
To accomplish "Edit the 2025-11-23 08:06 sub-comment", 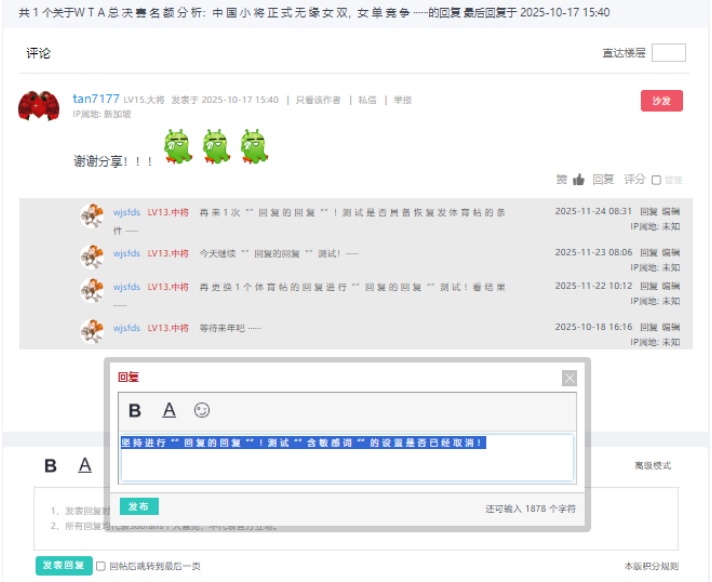I will coord(671,252).
